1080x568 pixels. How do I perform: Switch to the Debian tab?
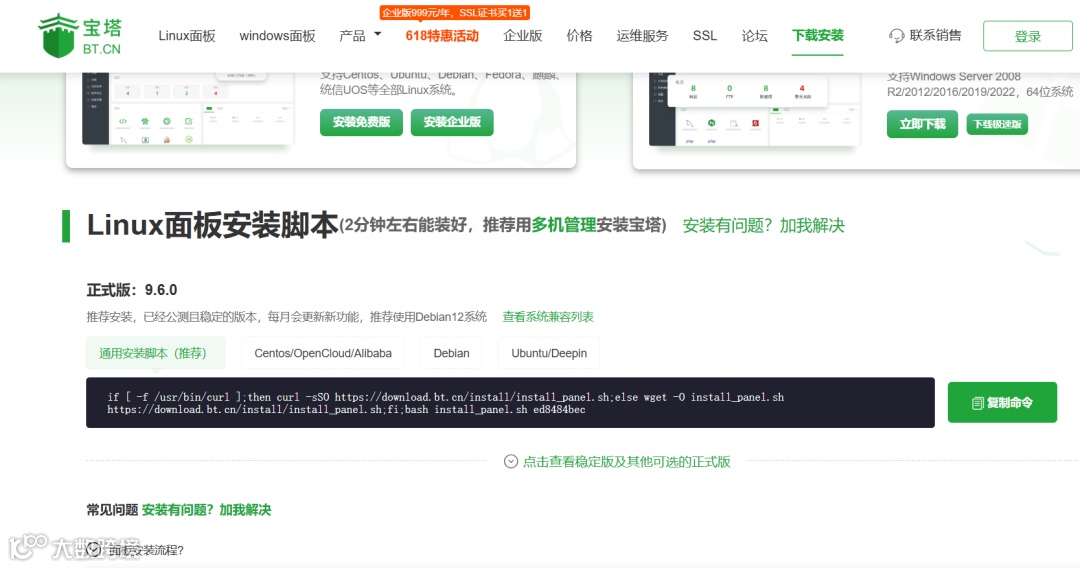point(451,353)
